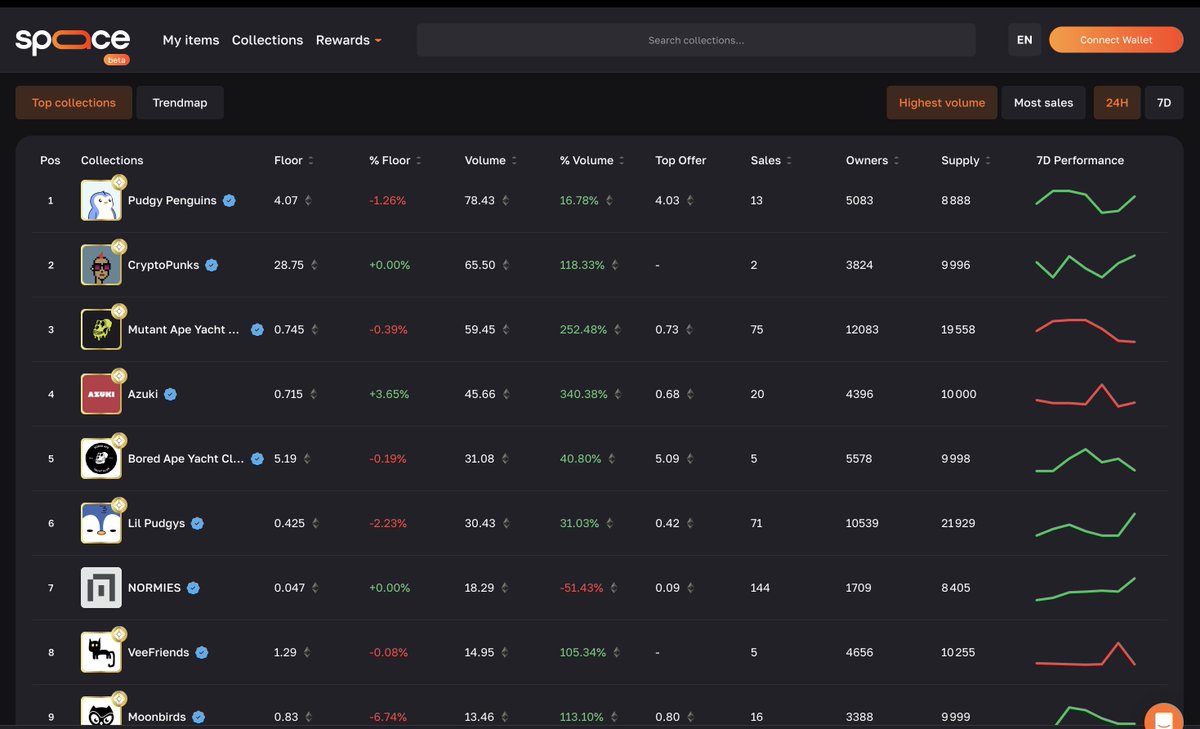Click the NORMIES avatar image
This screenshot has height=729, width=1200.
click(x=101, y=588)
